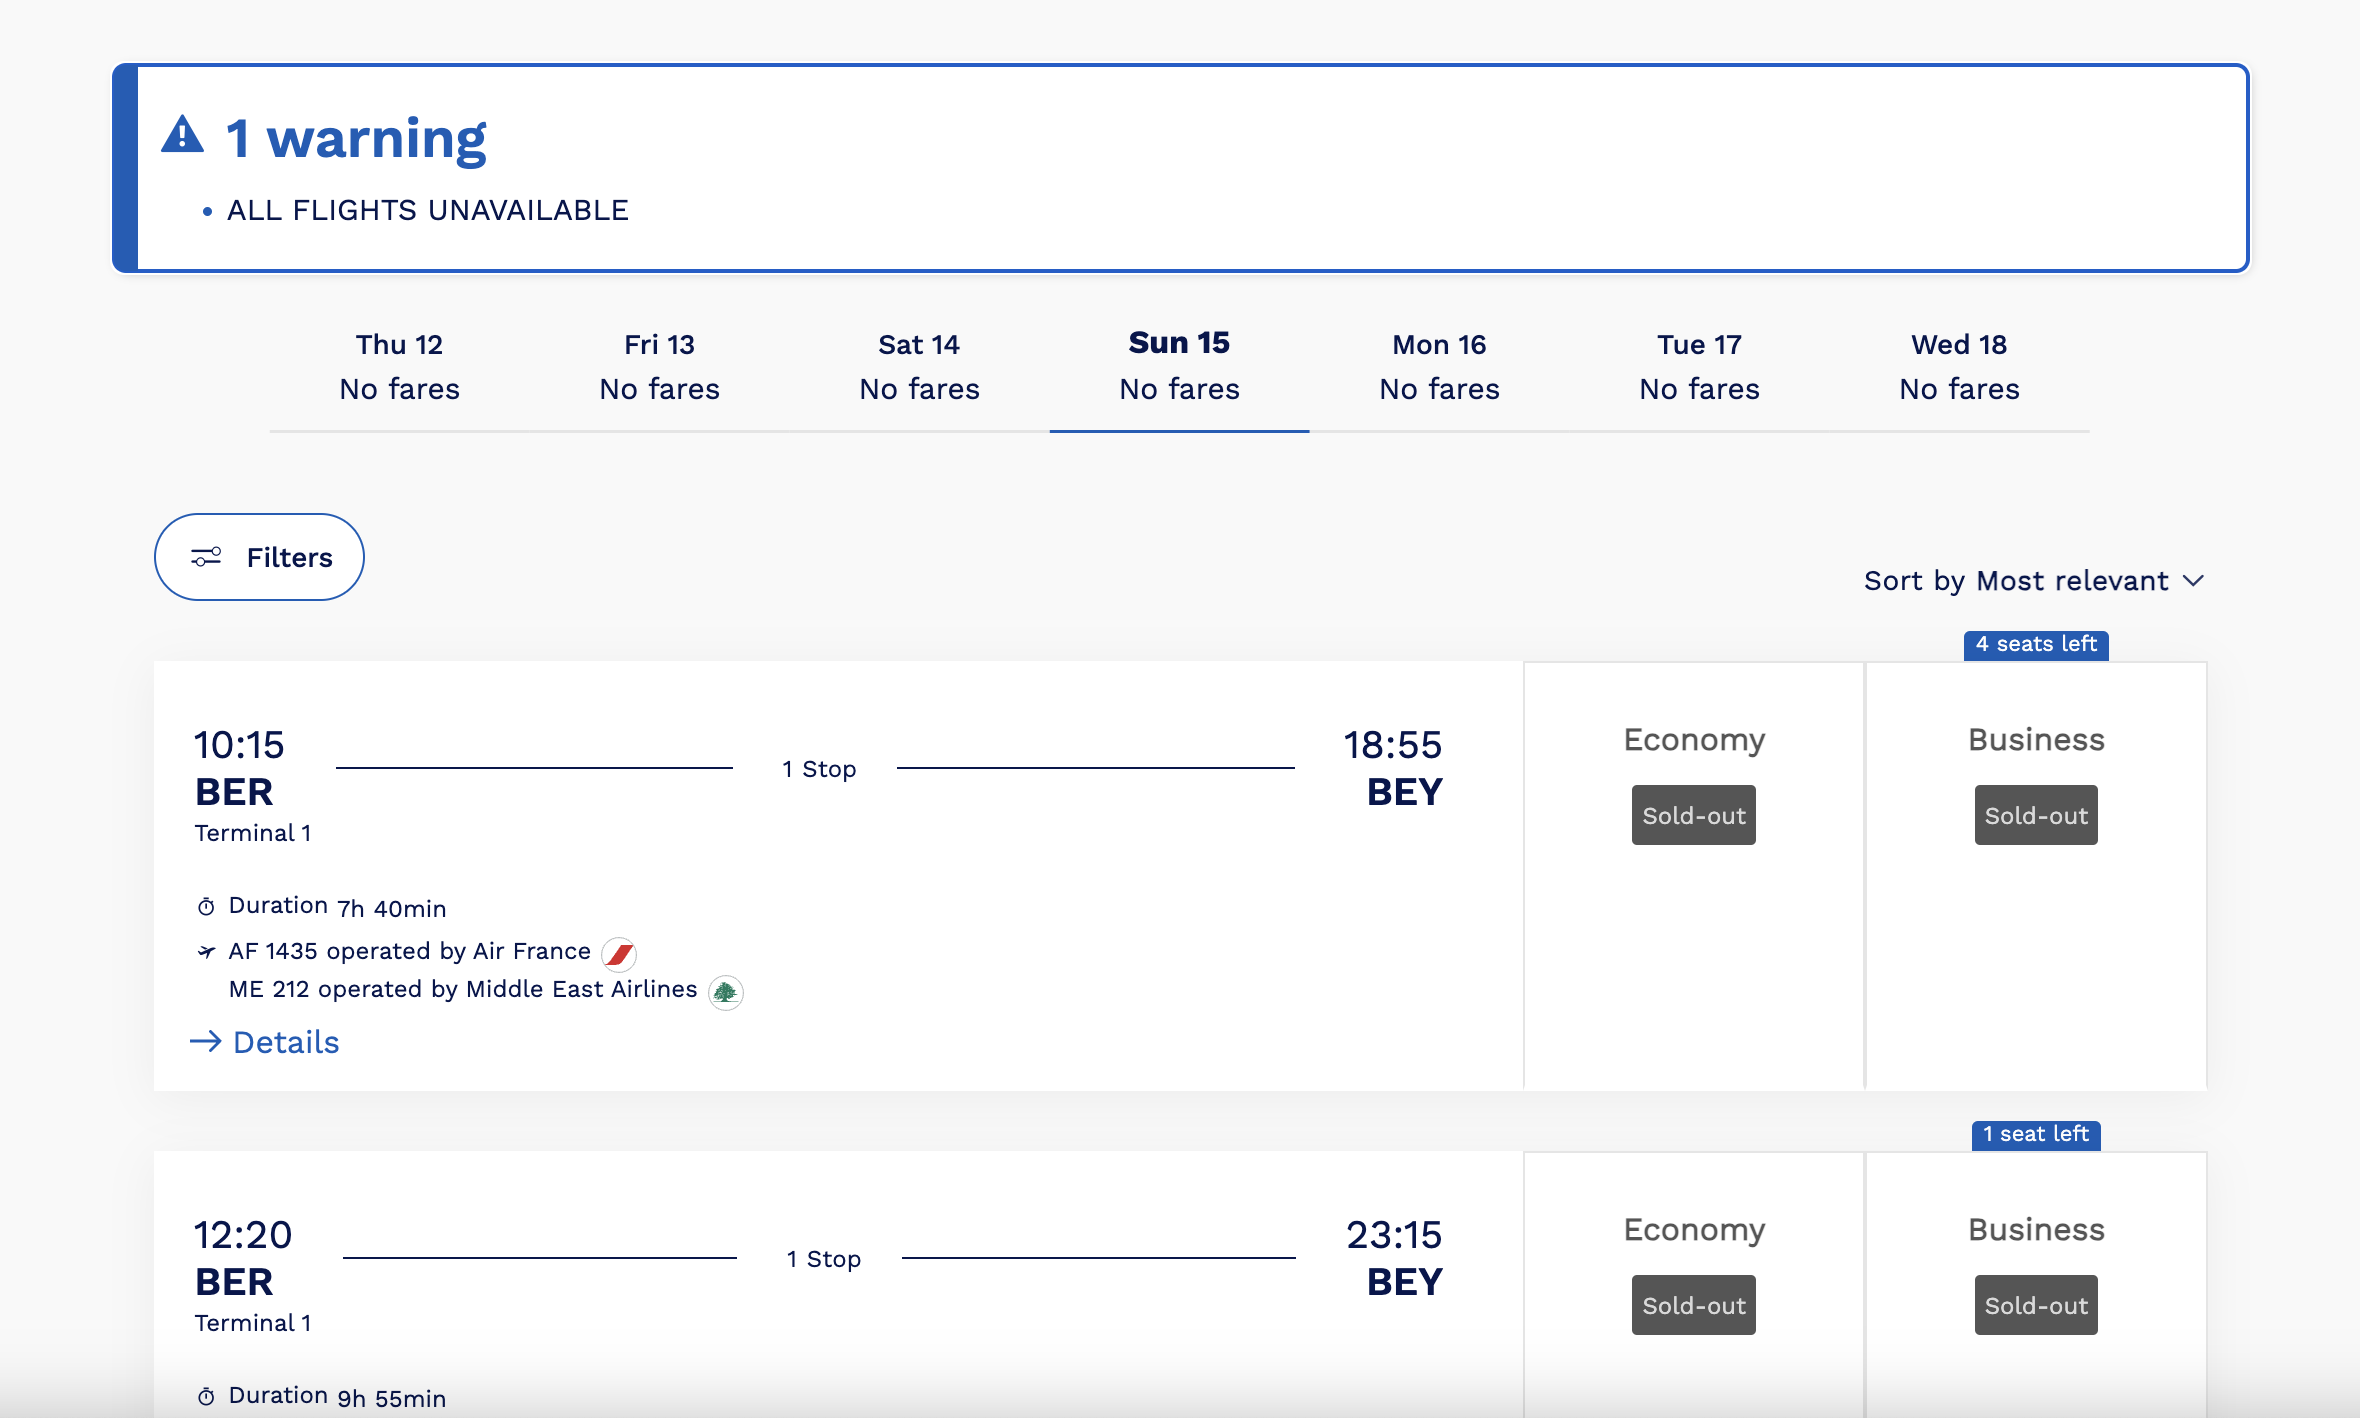Open the Filters button
Screen dimensions: 2360x1418
coord(259,557)
